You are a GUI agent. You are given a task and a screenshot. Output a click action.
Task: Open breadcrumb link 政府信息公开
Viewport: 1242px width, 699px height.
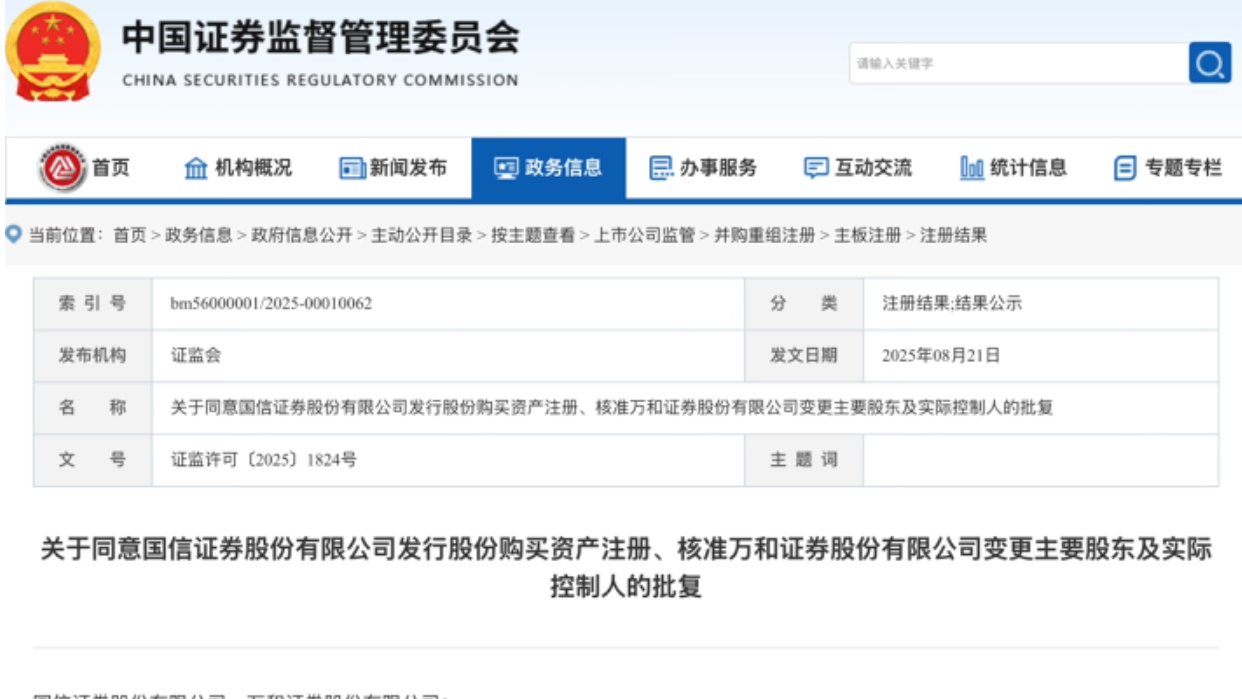coord(301,235)
